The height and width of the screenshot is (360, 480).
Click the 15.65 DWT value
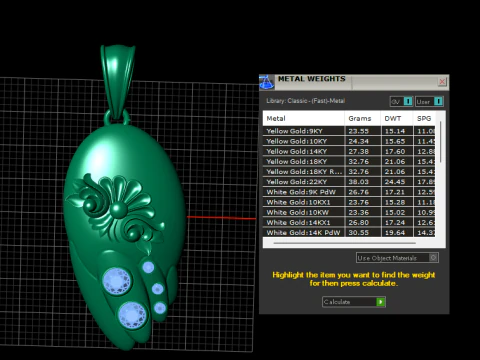point(395,141)
